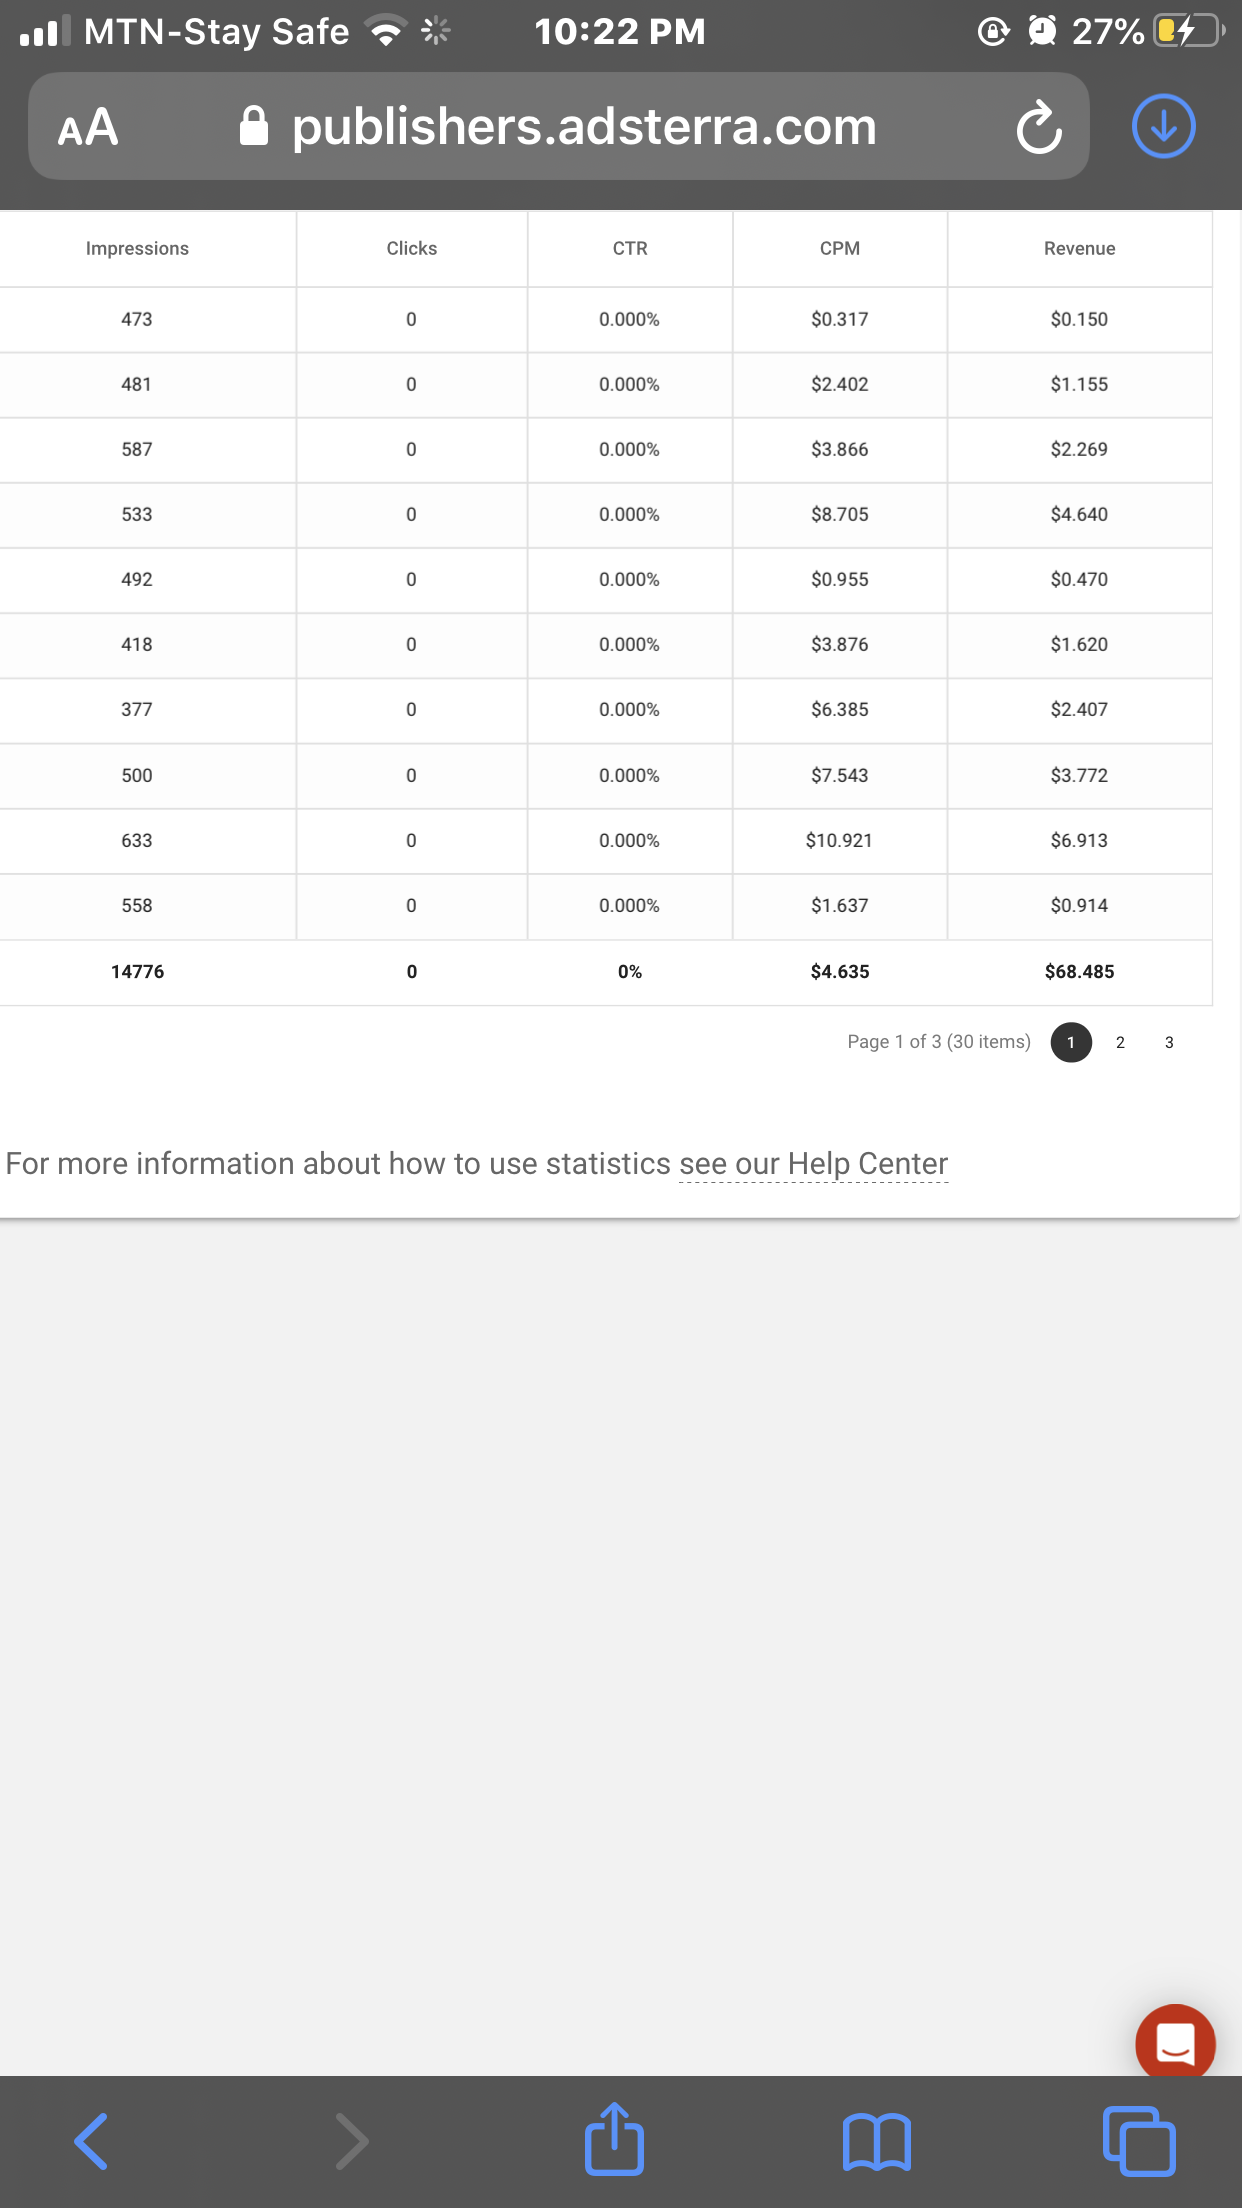Screen dimensions: 1242x2208
Task: Go to page 2 of statistics
Action: 1120,1042
